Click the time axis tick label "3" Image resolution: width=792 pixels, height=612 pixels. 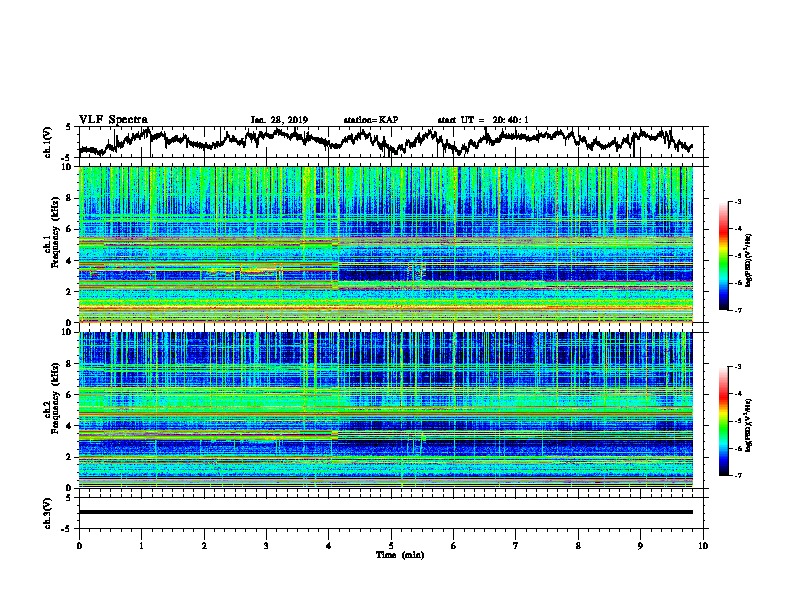pos(266,546)
